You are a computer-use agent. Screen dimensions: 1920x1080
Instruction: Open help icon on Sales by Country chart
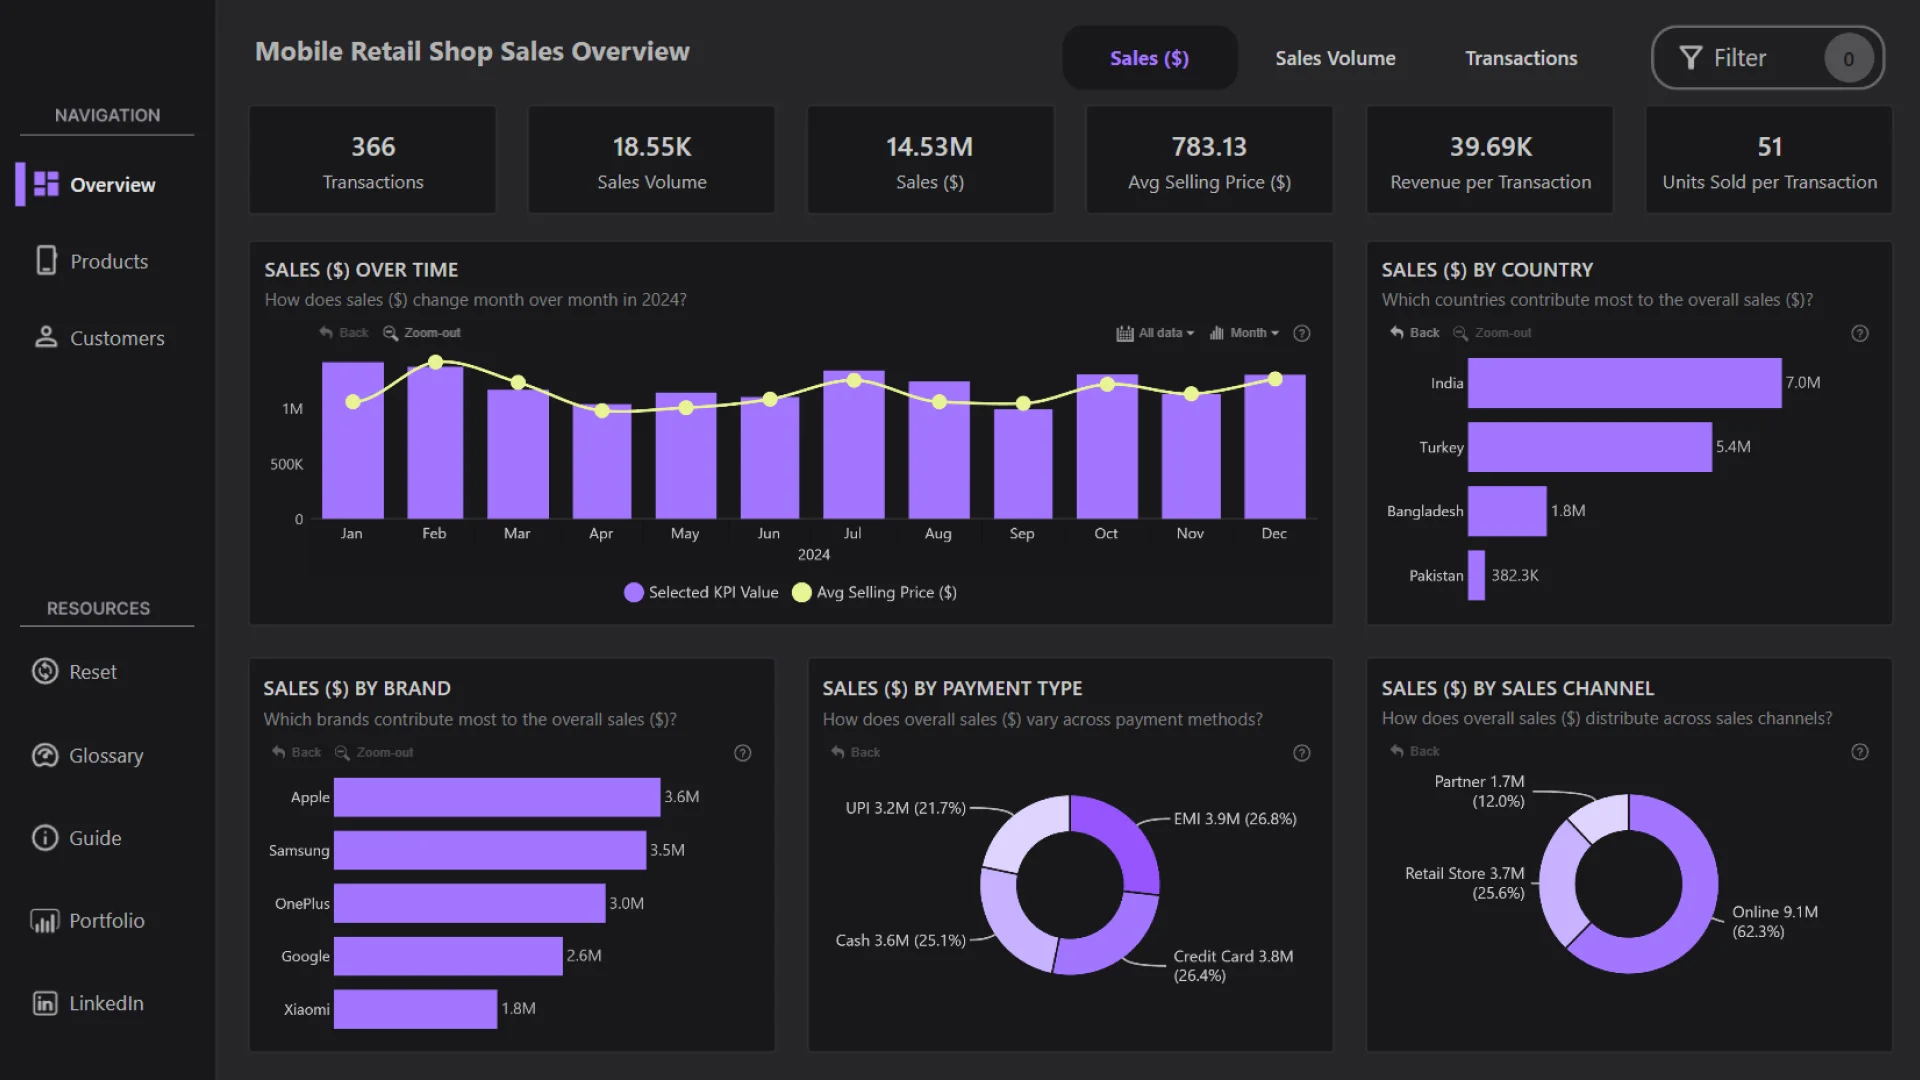pos(1859,333)
